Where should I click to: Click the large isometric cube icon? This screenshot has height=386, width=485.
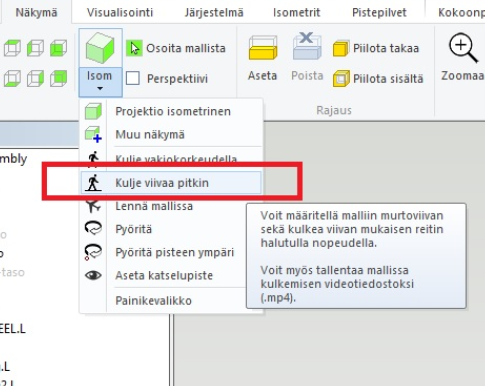[x=100, y=48]
